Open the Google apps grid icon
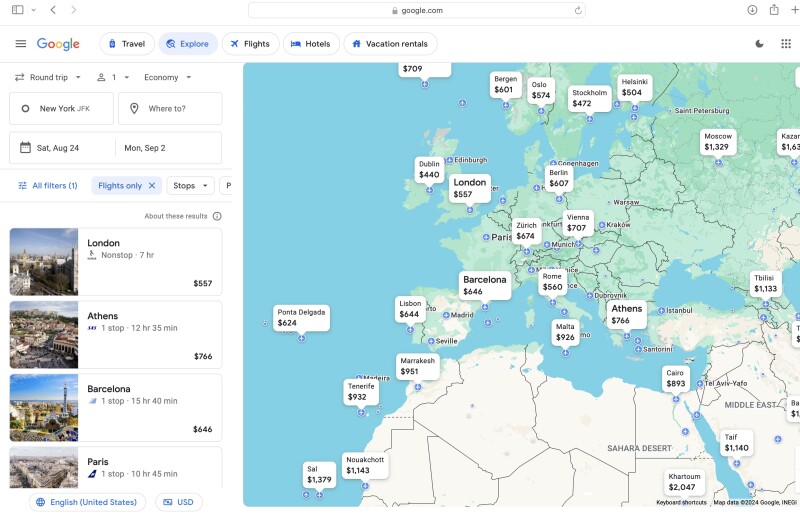 pyautogui.click(x=785, y=44)
